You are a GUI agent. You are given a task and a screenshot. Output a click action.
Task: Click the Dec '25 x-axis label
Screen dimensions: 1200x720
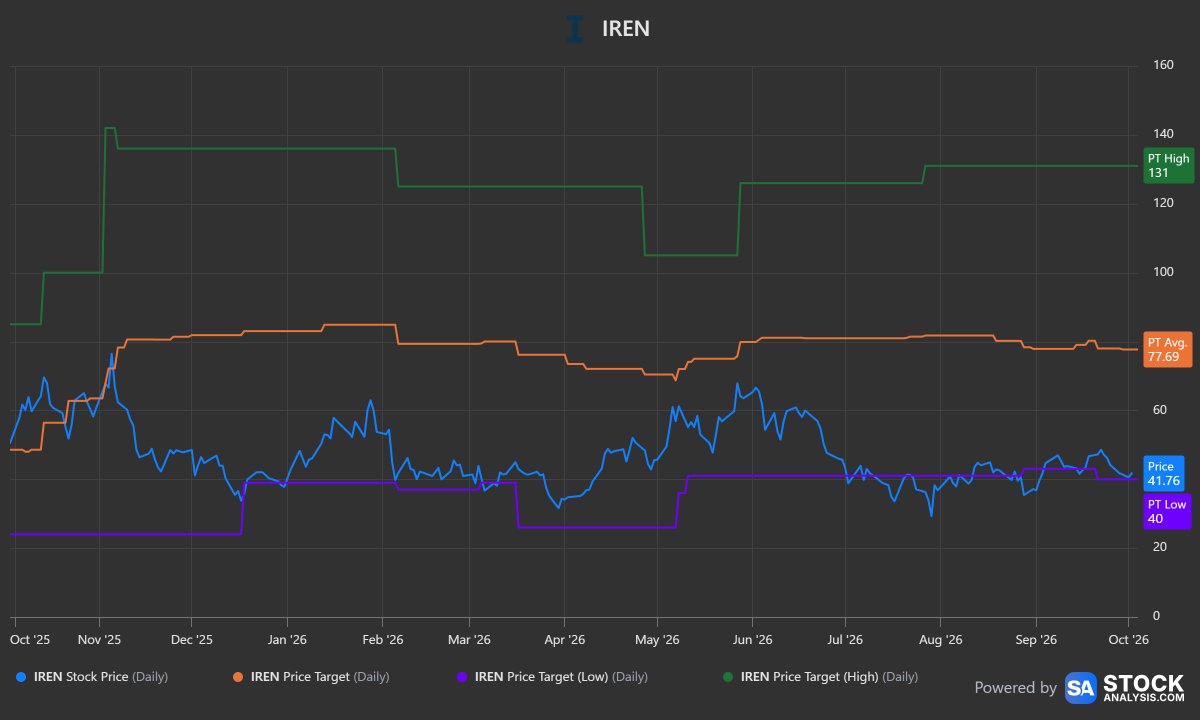(x=192, y=639)
